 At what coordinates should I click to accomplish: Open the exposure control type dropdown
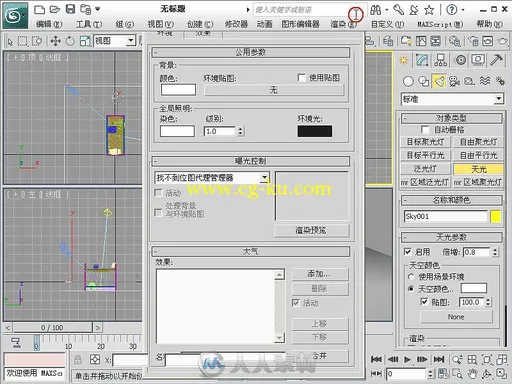[264, 177]
